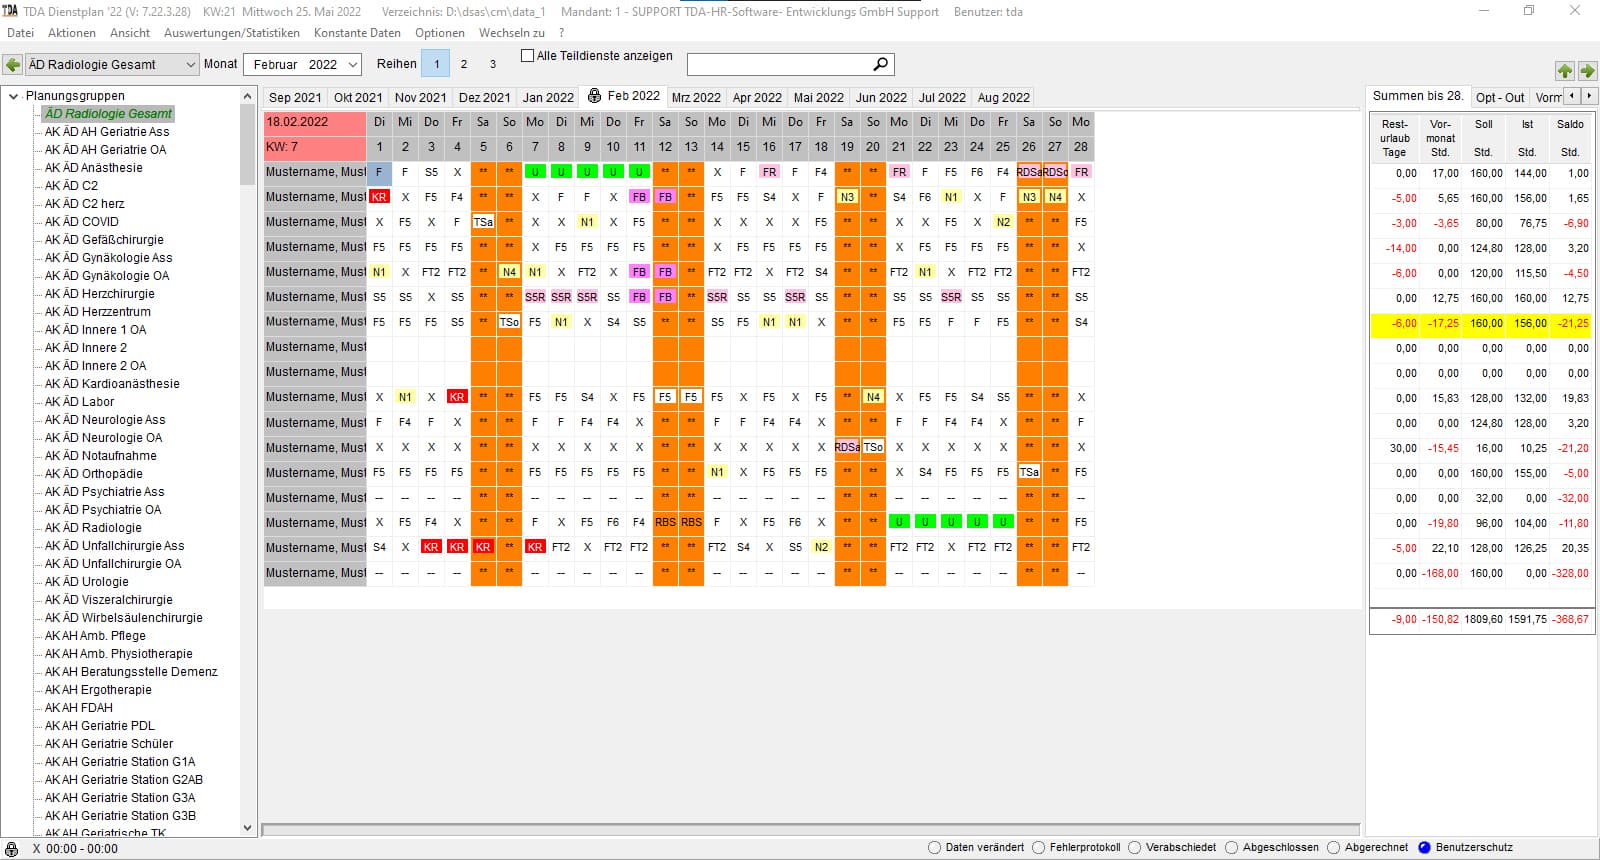Switch to the Mrz 2022 tab
This screenshot has width=1600, height=860.
click(x=696, y=97)
